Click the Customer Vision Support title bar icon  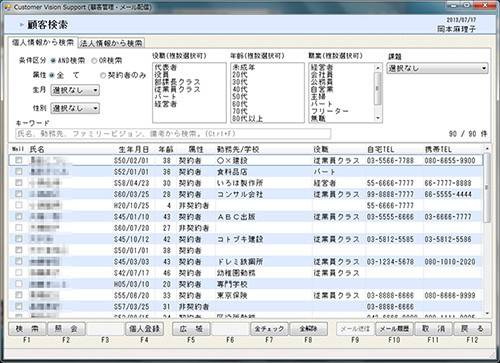click(8, 7)
